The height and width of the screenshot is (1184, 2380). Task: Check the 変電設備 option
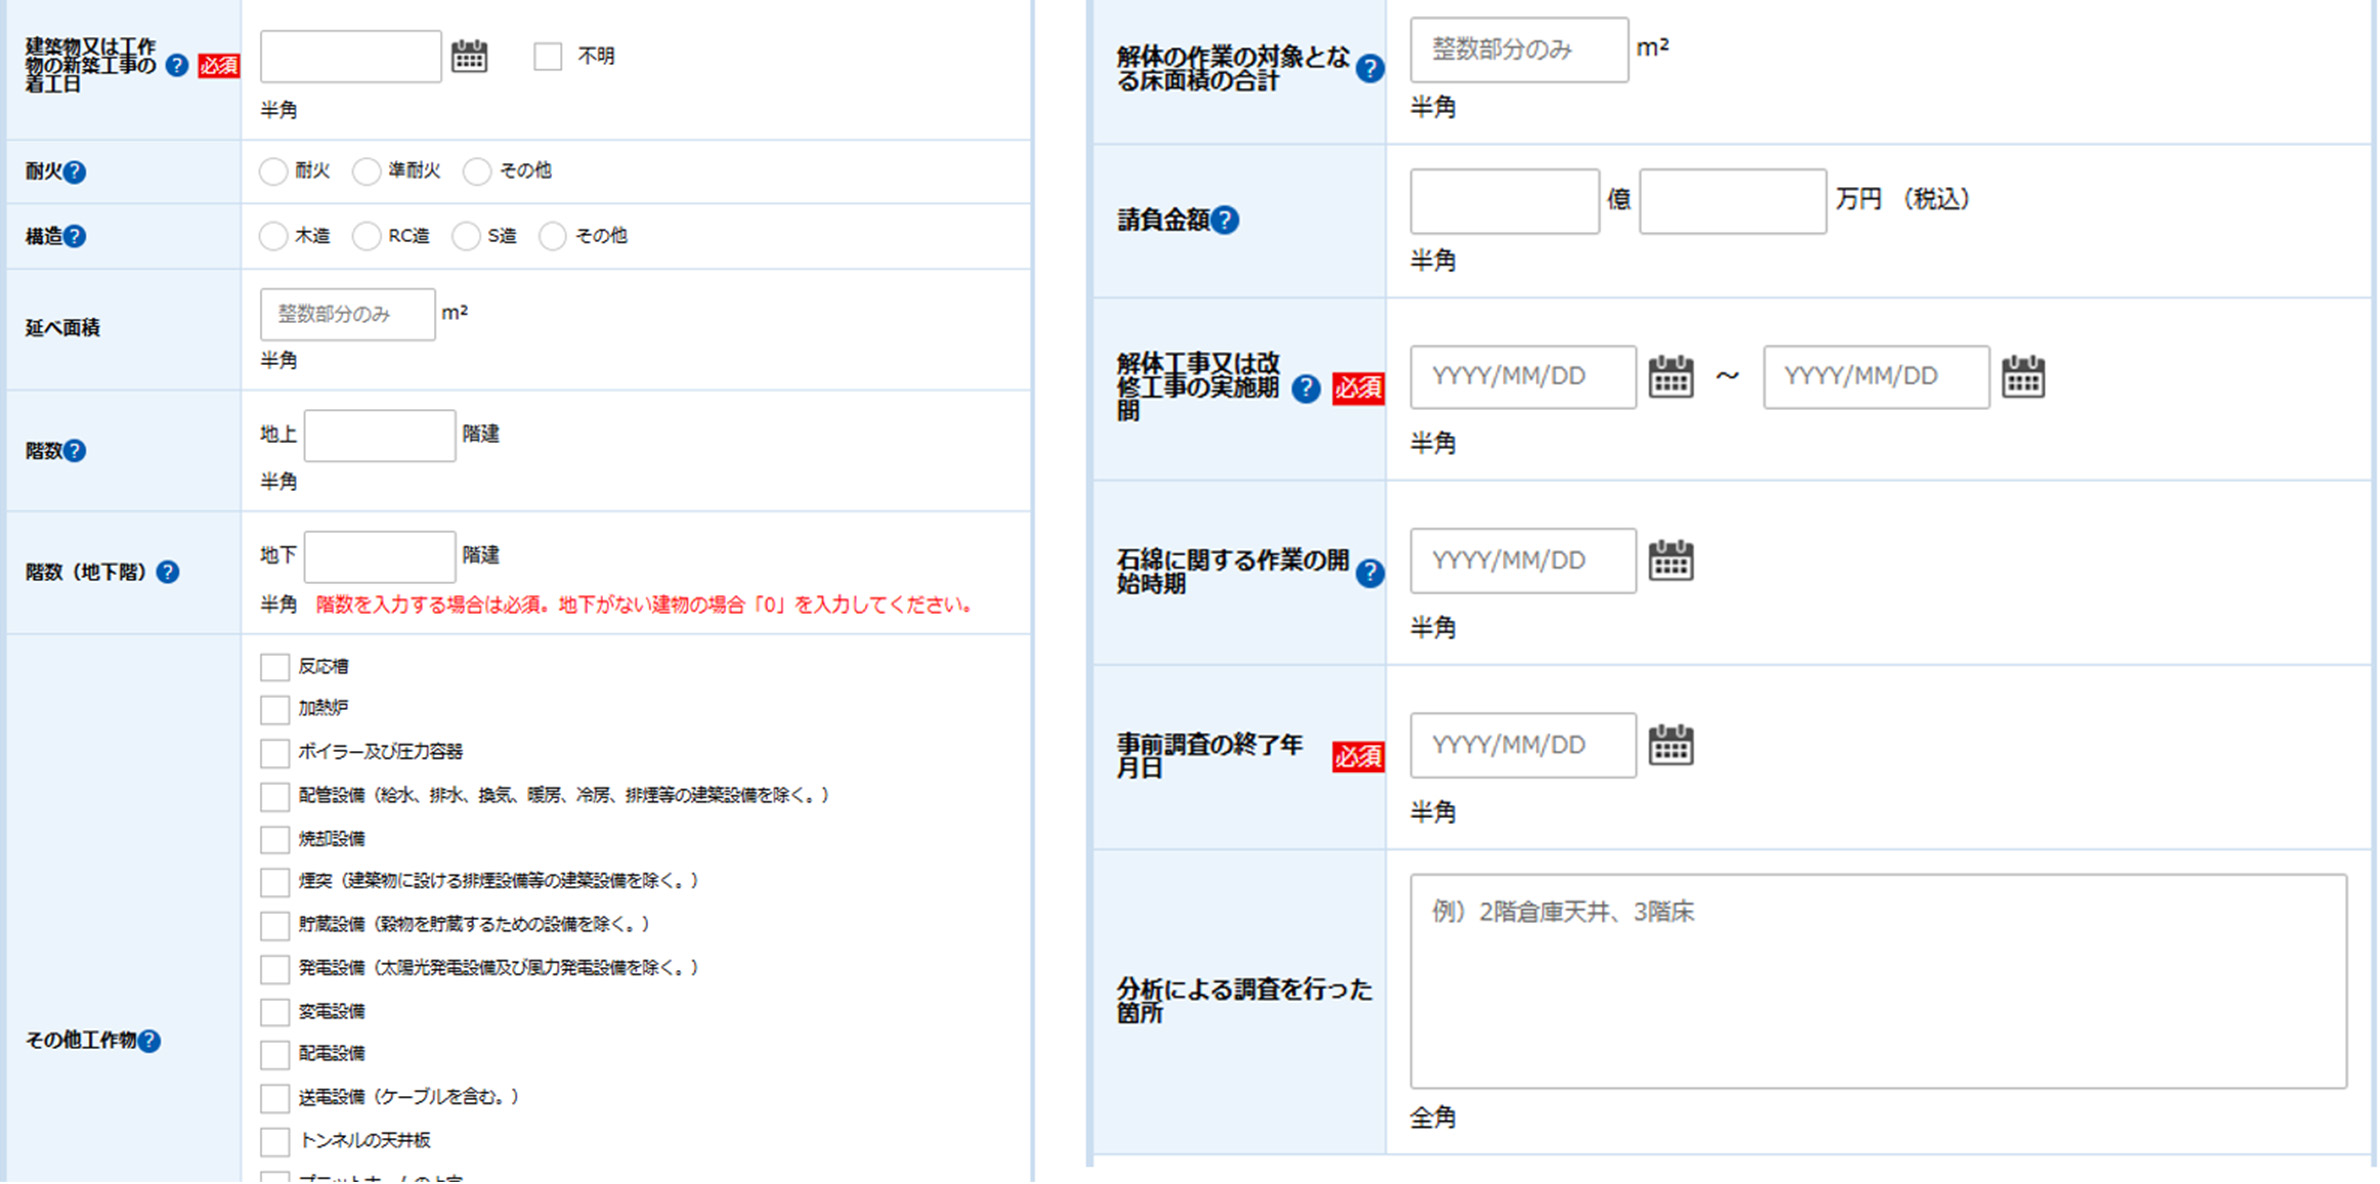[x=275, y=1012]
